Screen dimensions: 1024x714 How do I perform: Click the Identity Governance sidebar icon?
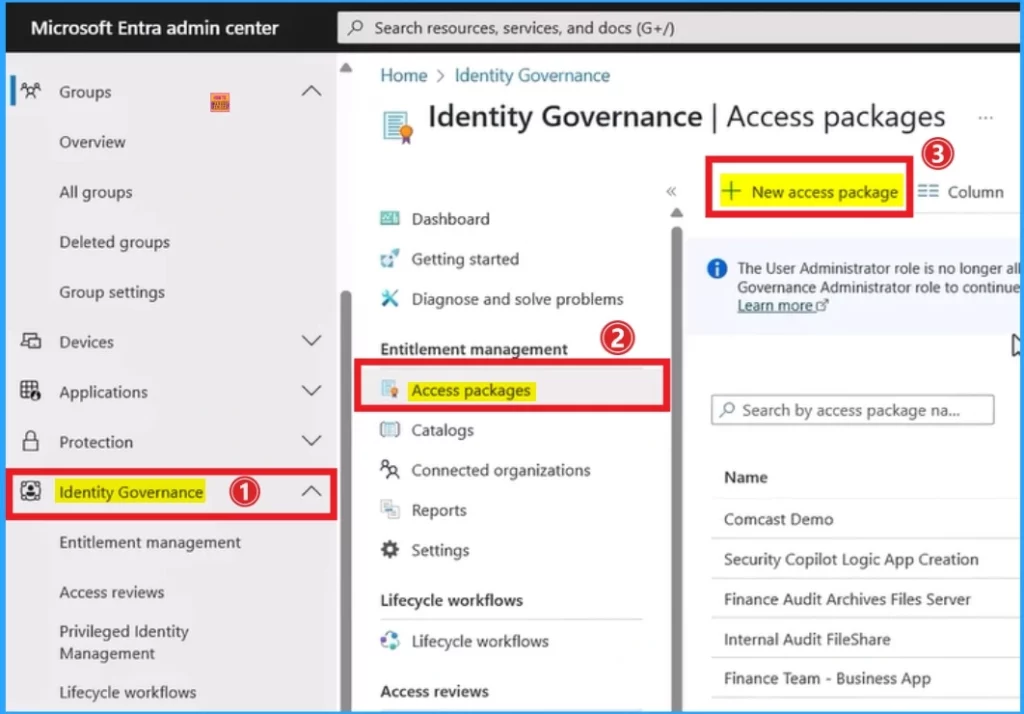(30, 491)
